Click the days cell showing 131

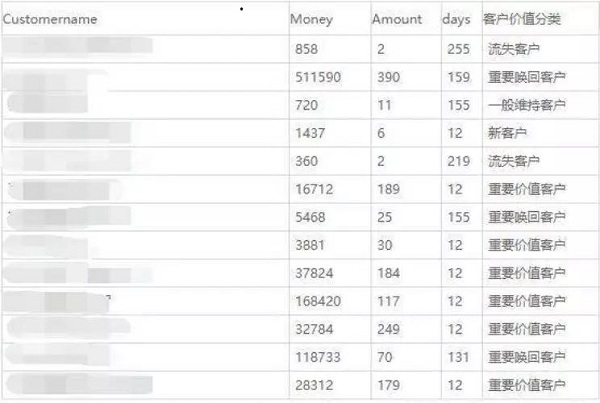(x=456, y=357)
